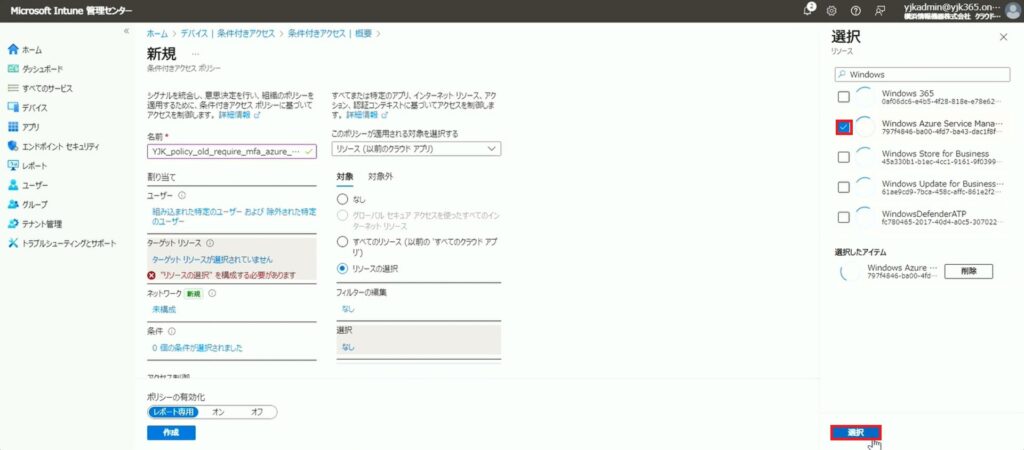This screenshot has height=450, width=1024.
Task: Click the blue 選択 confirm button
Action: 856,432
